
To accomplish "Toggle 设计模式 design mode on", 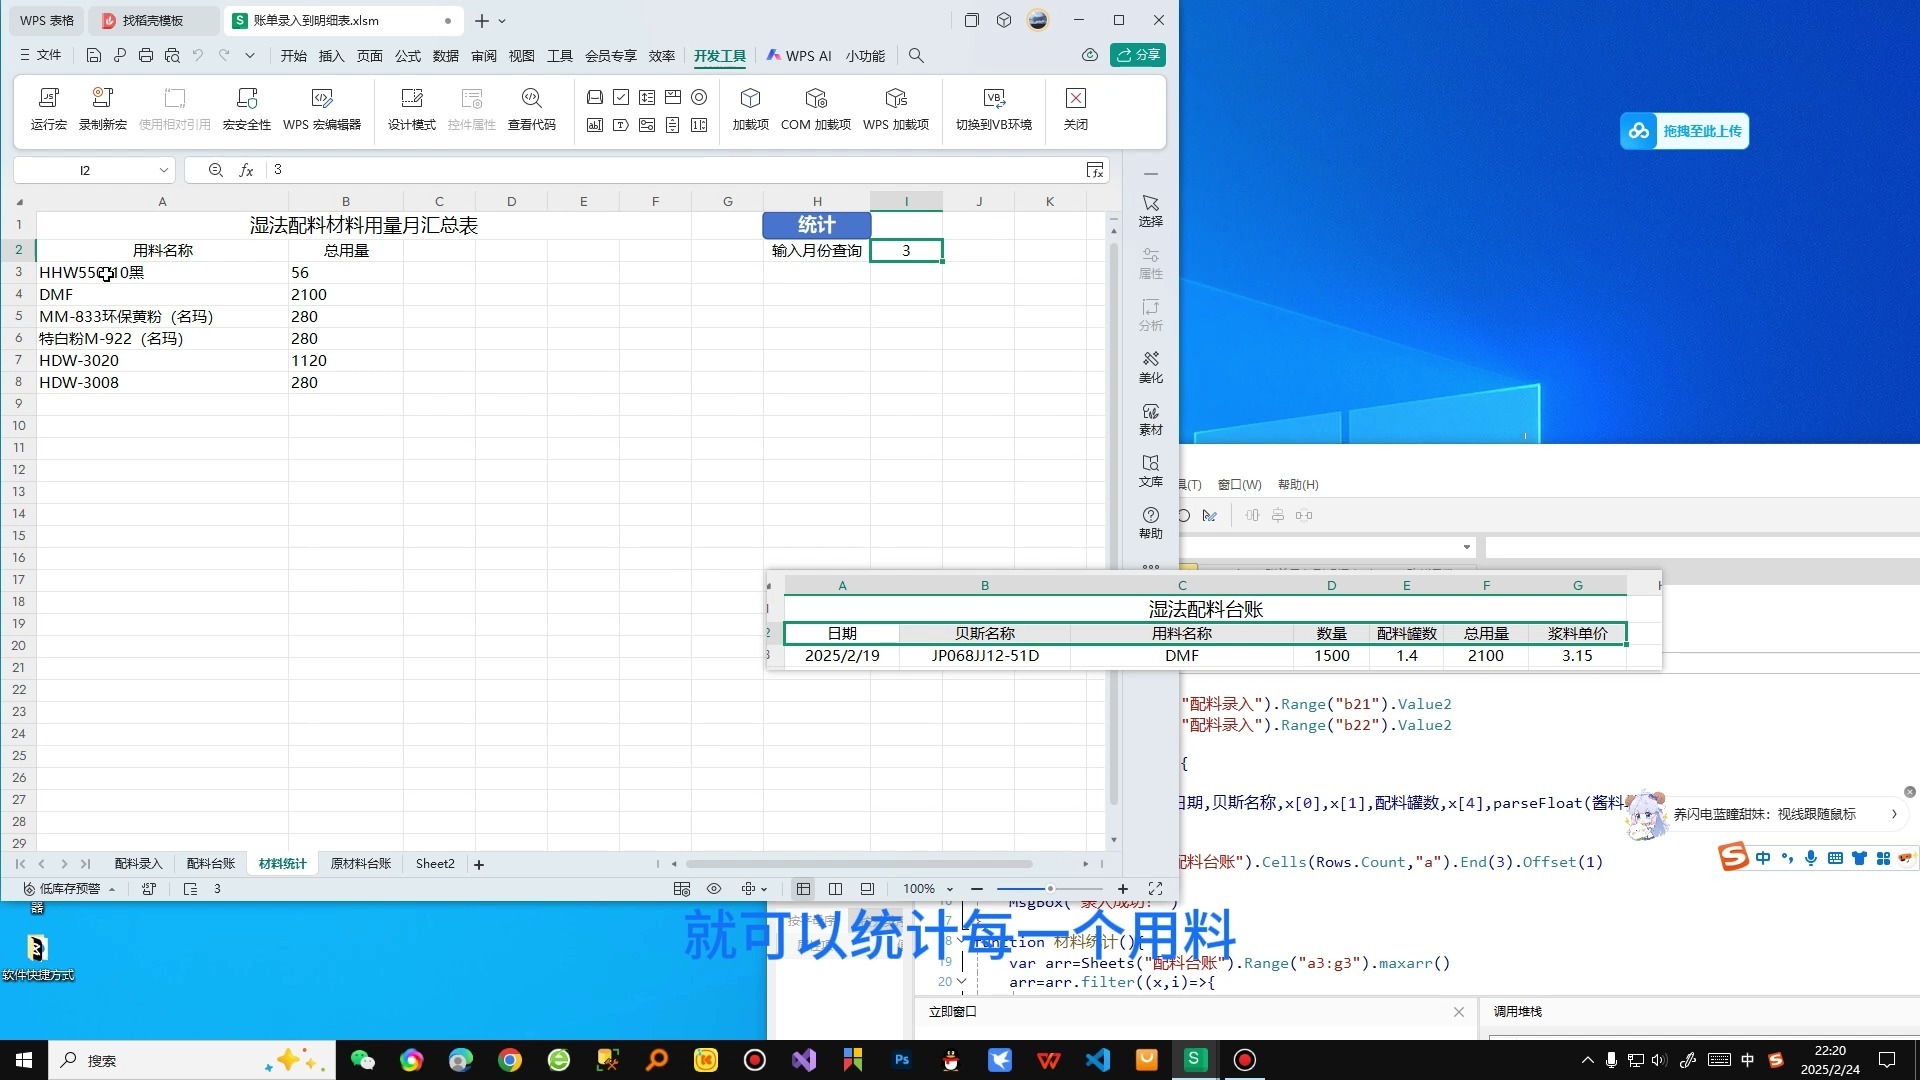I will click(410, 109).
